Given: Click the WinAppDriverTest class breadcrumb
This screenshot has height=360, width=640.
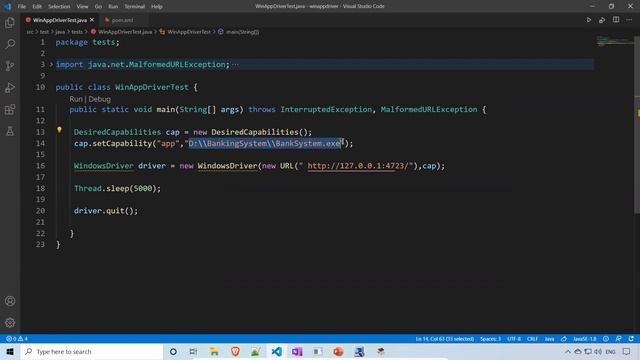Looking at the screenshot, I should 189,32.
